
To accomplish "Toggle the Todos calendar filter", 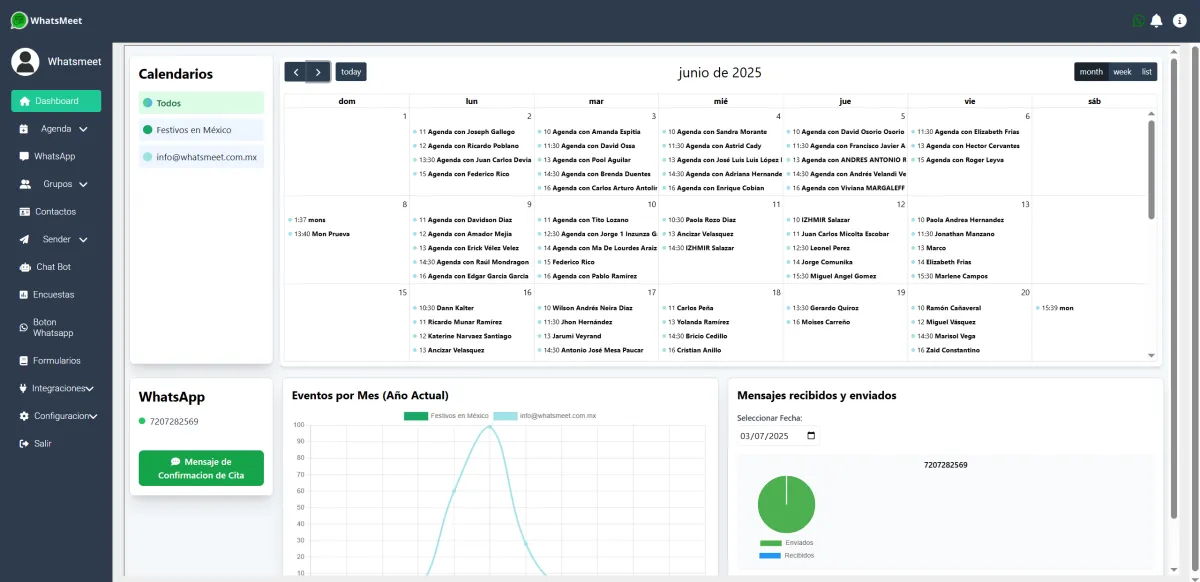I will click(201, 103).
